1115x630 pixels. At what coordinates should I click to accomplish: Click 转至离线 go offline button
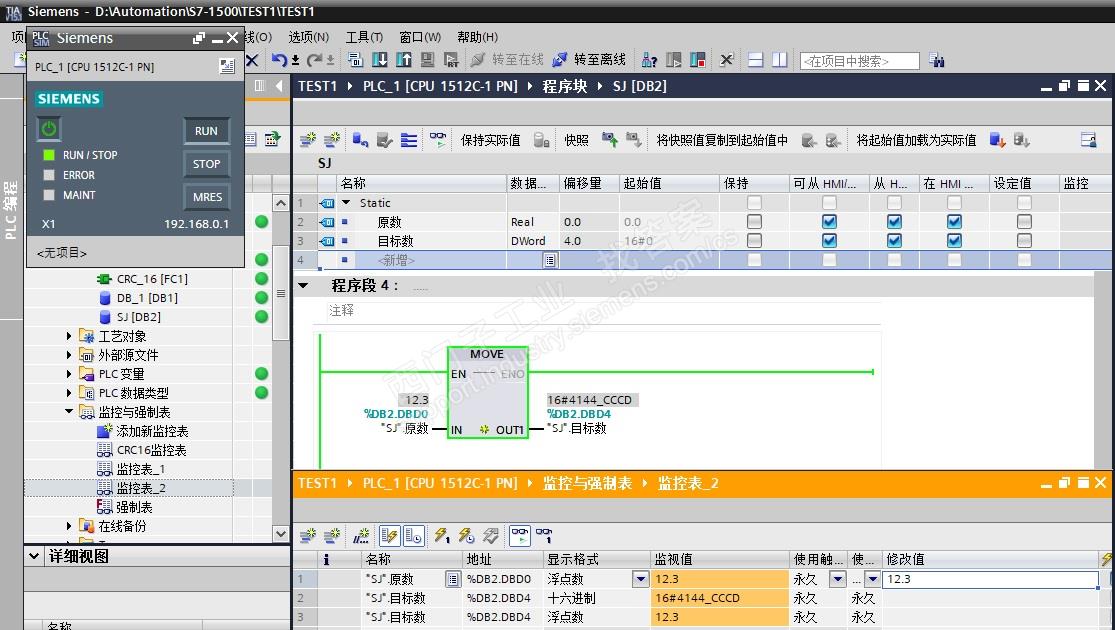pyautogui.click(x=589, y=60)
